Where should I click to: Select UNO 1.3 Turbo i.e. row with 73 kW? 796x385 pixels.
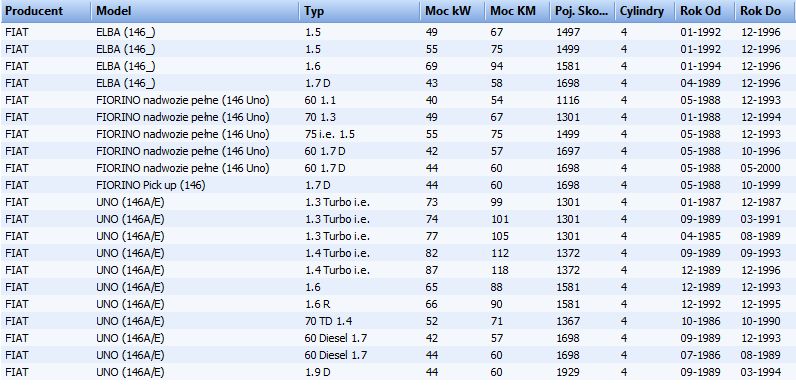pyautogui.click(x=398, y=202)
